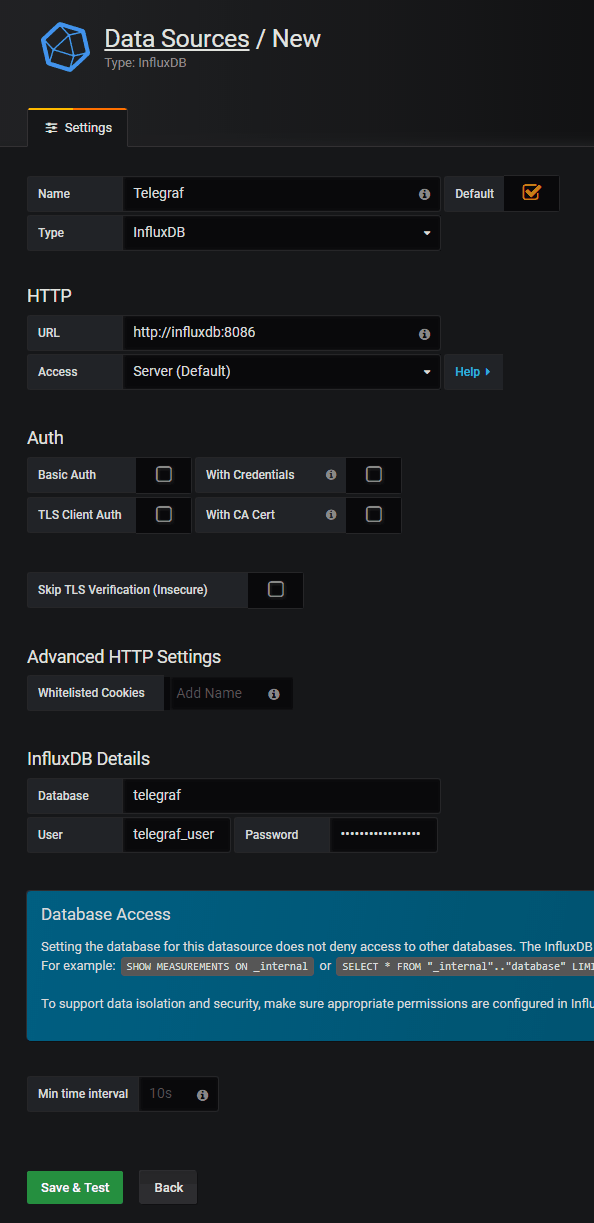Click the Data Sources polyhedron logo icon

tap(65, 47)
